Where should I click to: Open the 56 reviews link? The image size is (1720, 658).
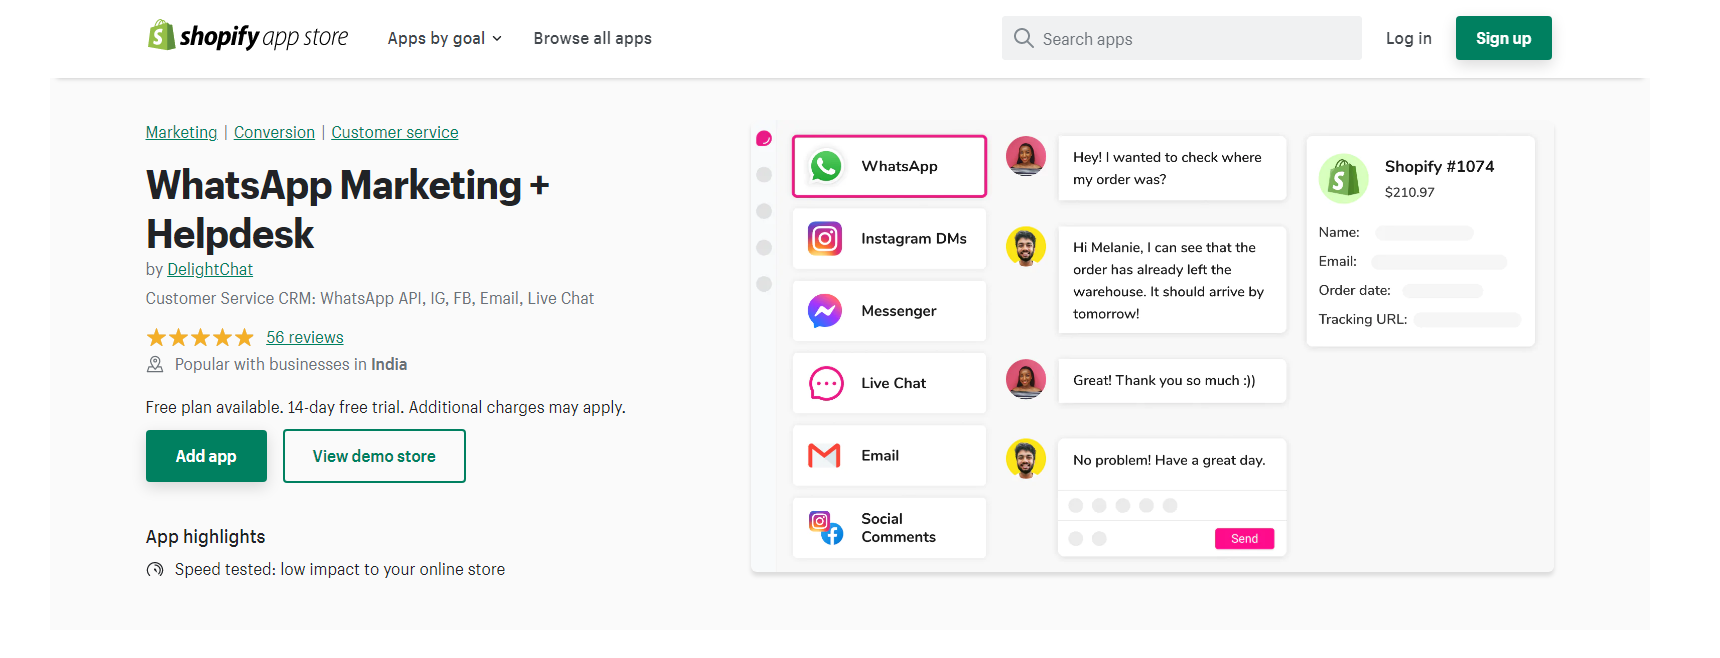pos(304,337)
